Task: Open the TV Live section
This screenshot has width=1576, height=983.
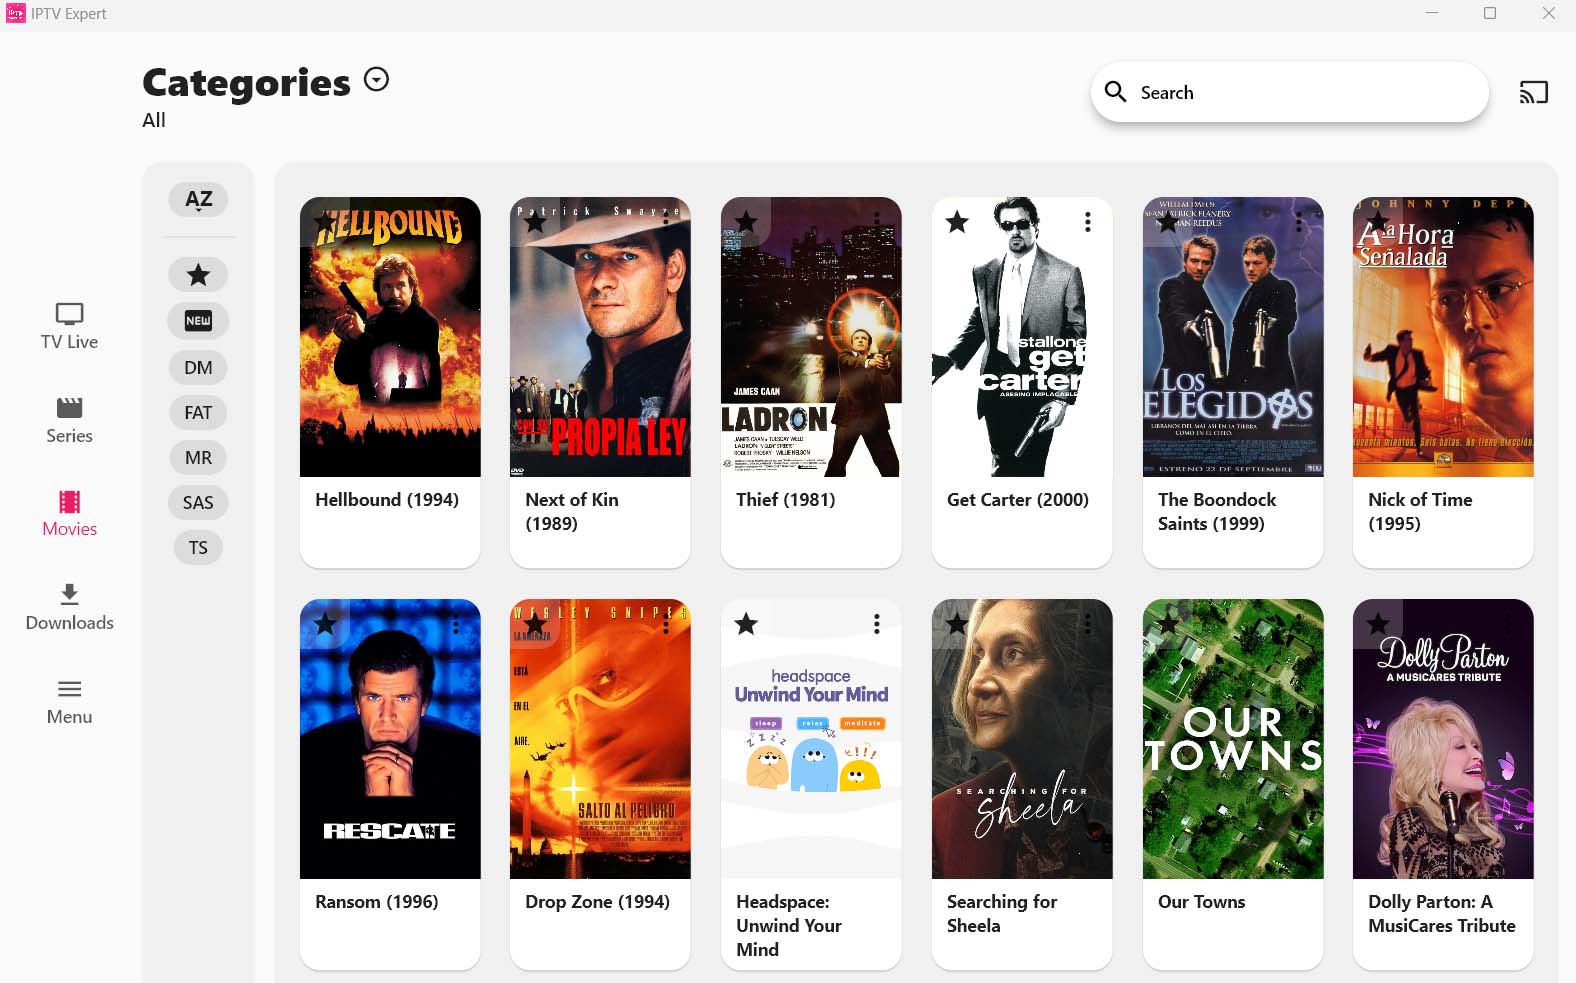Action: coord(69,327)
